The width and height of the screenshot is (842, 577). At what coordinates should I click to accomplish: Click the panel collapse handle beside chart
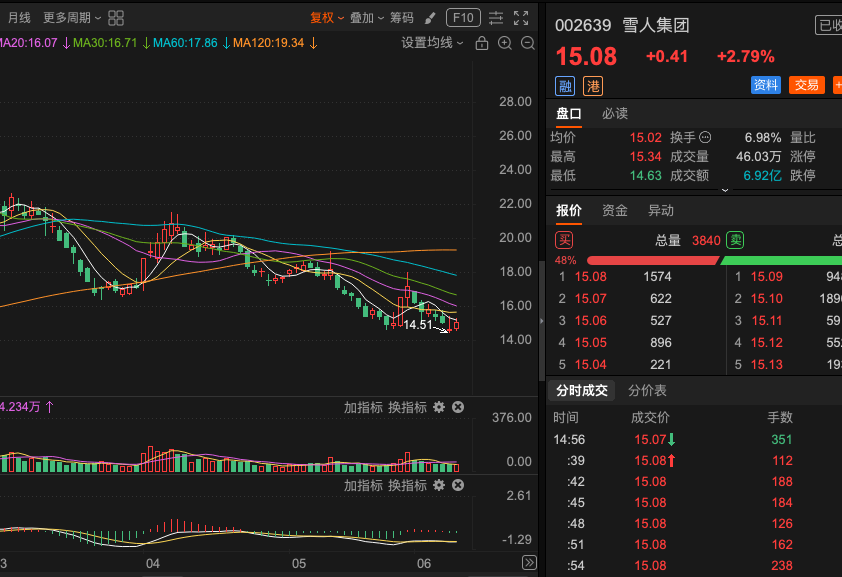pos(541,321)
